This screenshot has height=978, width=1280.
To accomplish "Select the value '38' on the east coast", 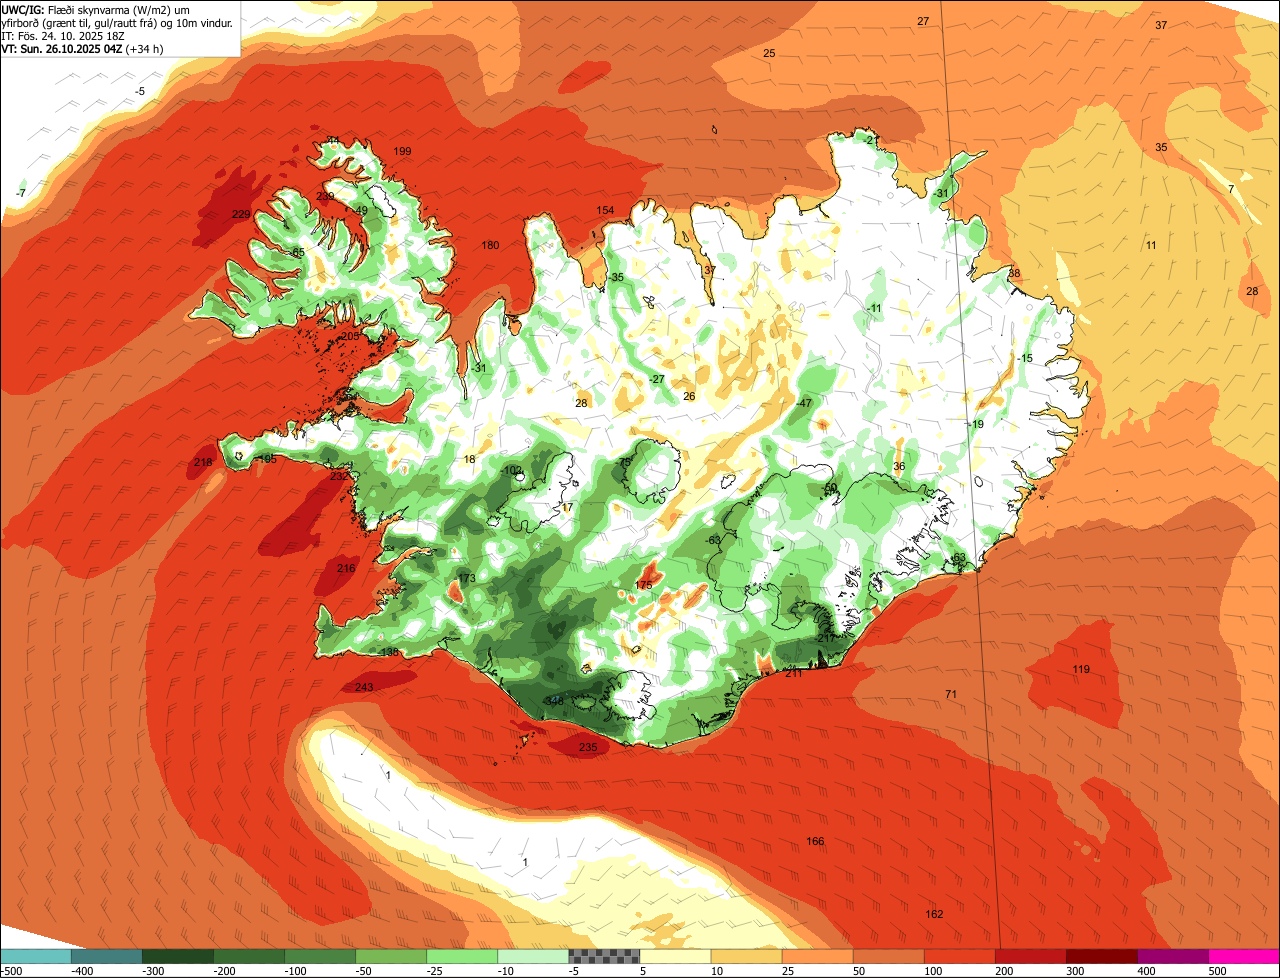I will click(1014, 273).
